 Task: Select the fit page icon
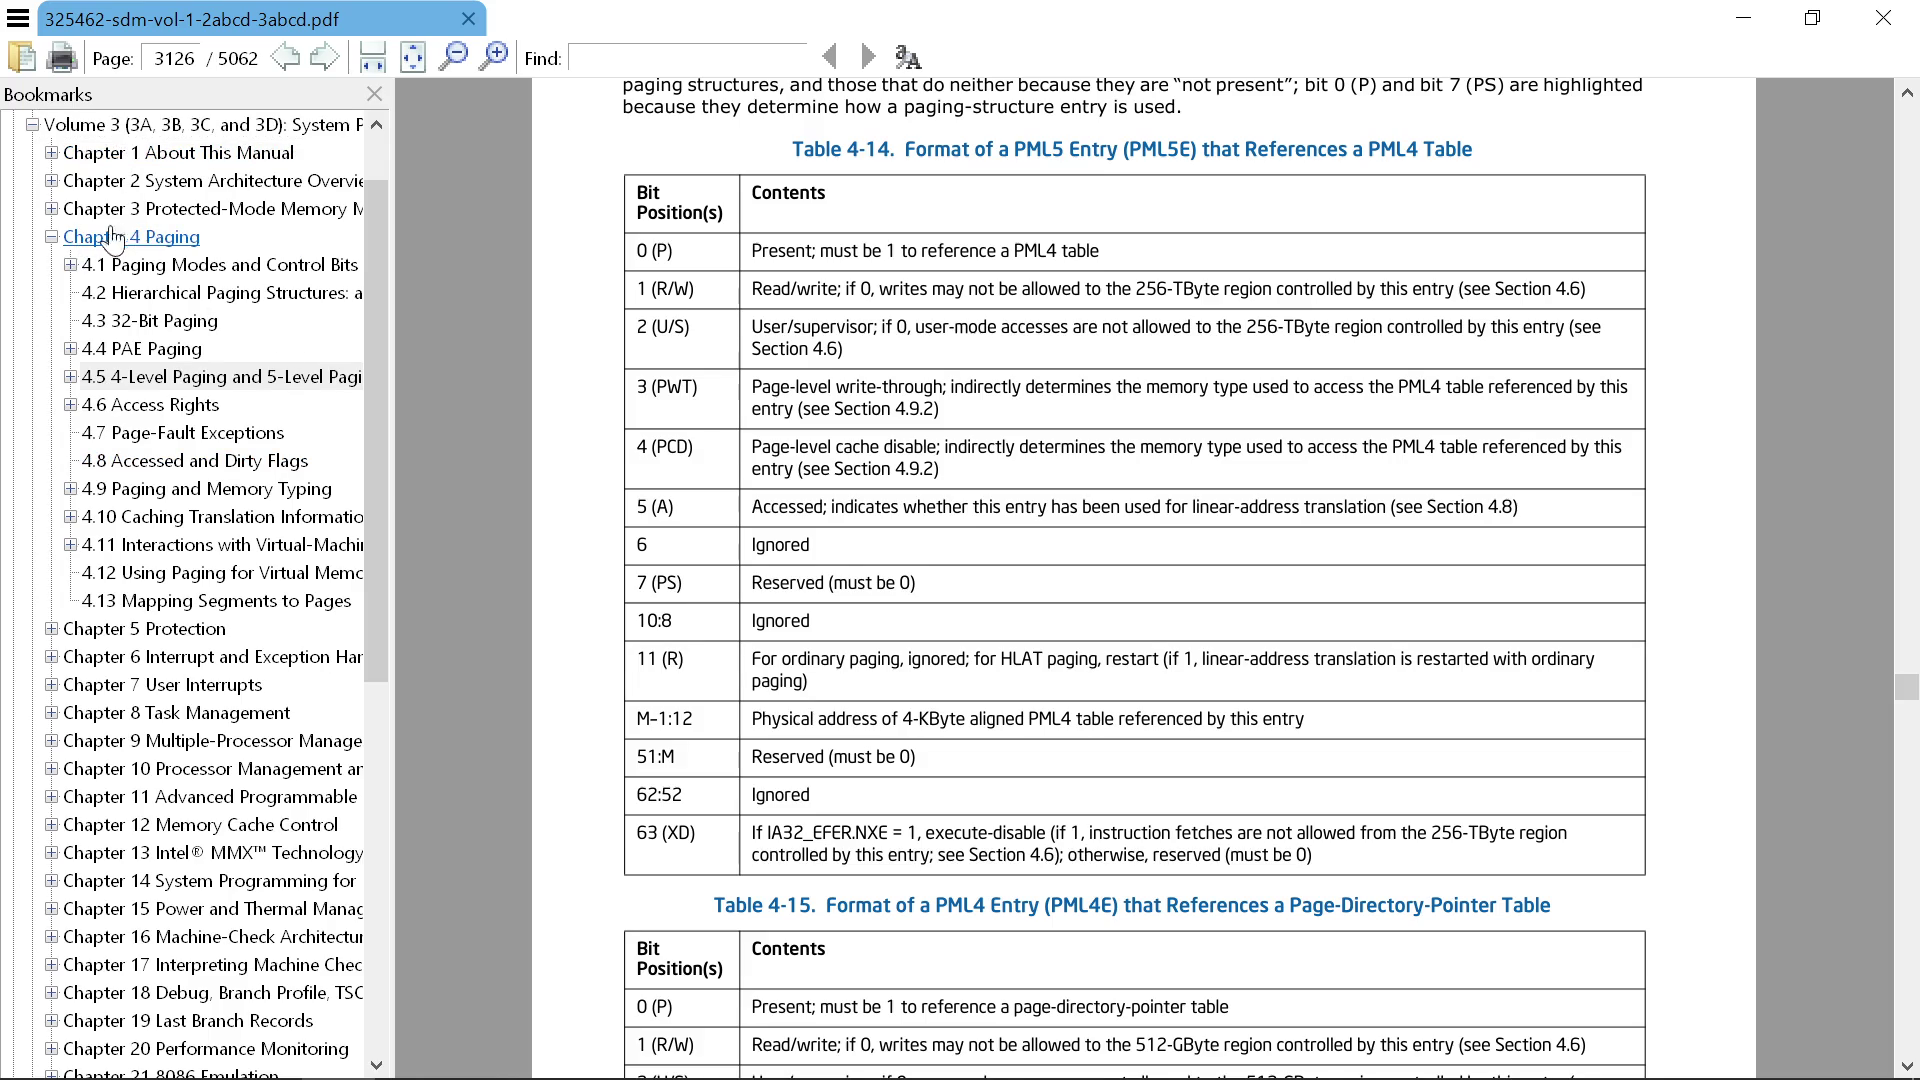(412, 57)
